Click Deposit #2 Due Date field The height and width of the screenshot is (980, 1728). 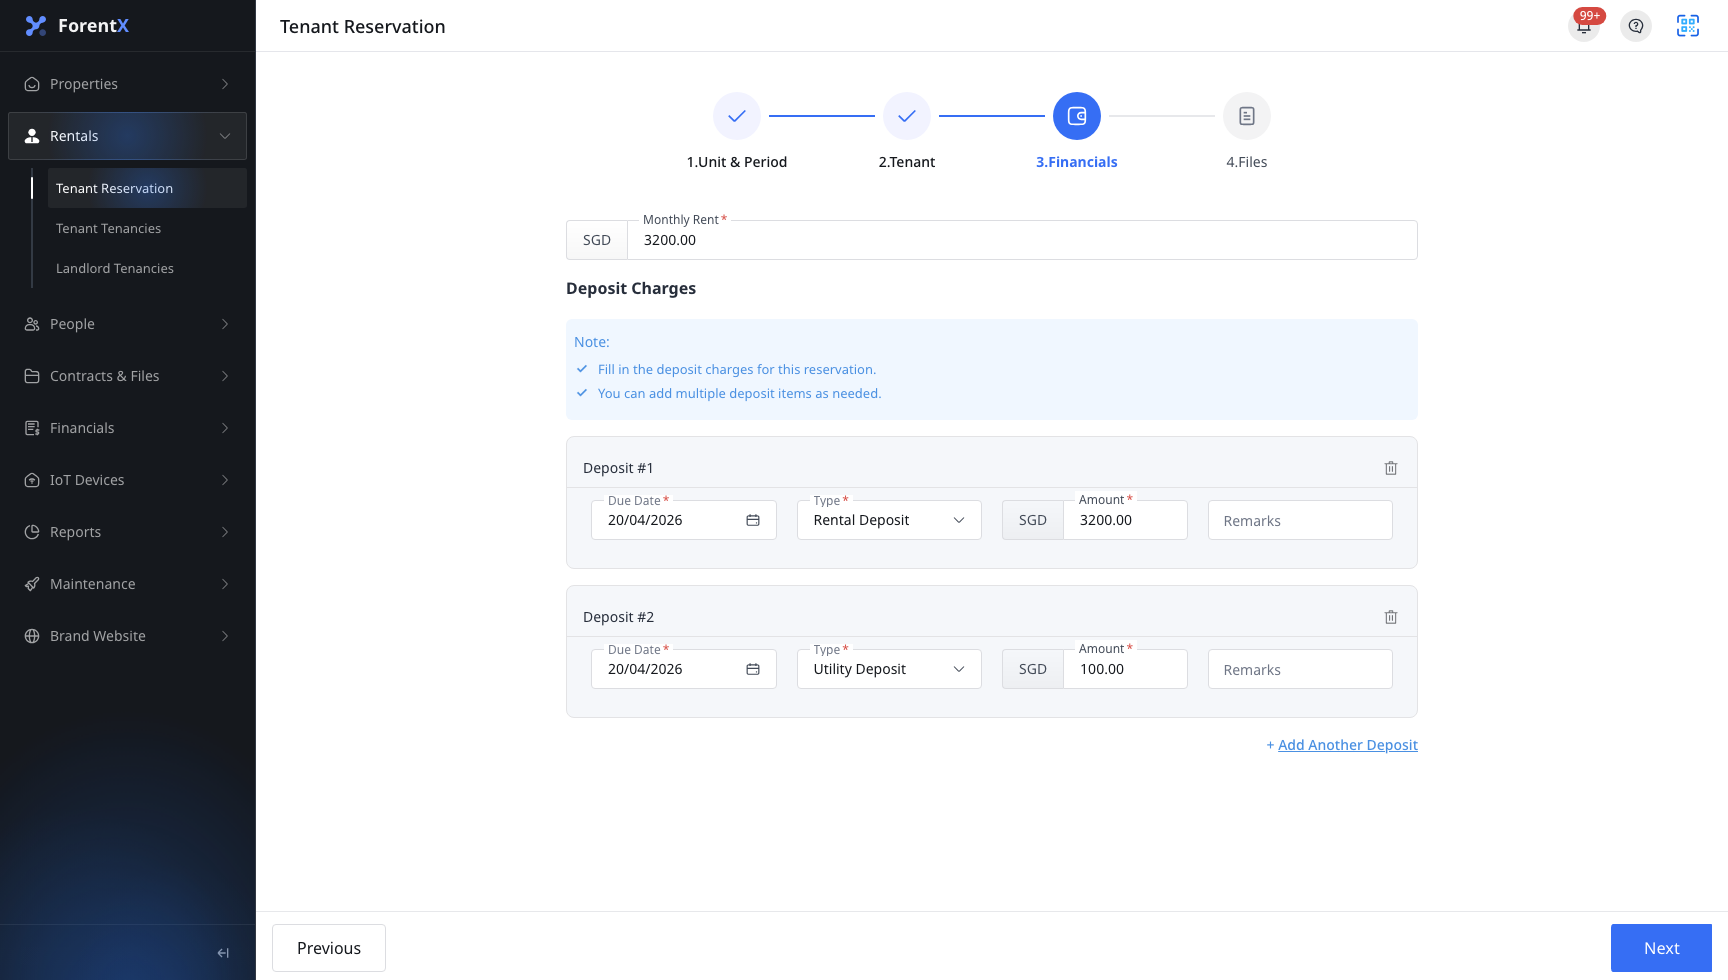(684, 669)
